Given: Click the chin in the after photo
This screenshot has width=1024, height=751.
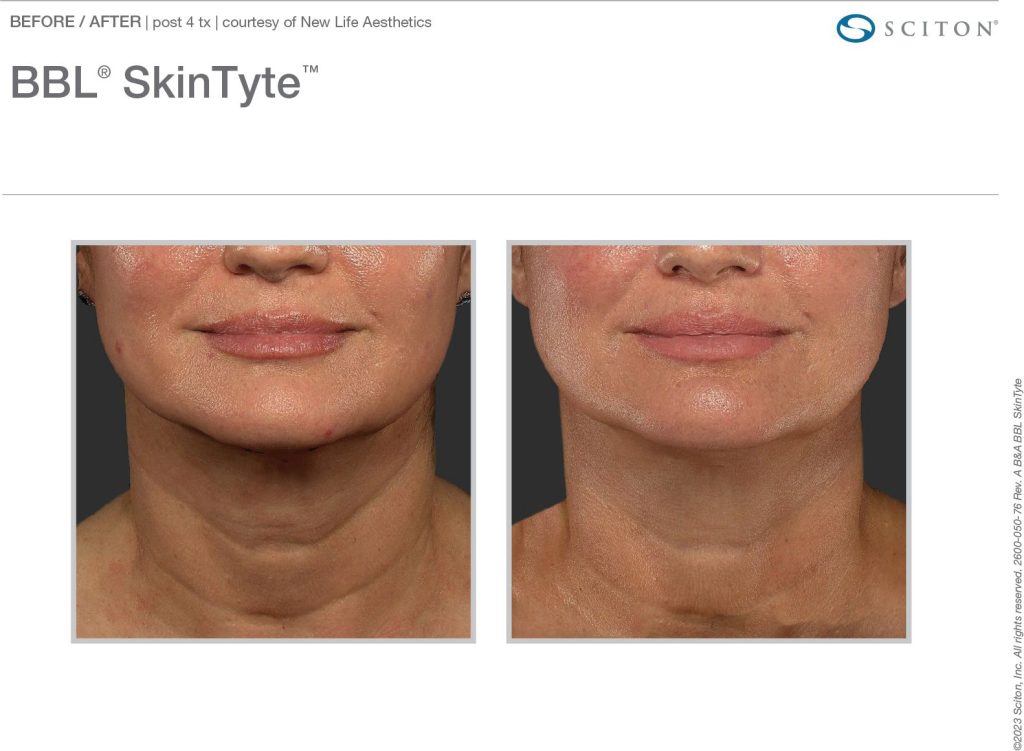Looking at the screenshot, I should tap(711, 408).
